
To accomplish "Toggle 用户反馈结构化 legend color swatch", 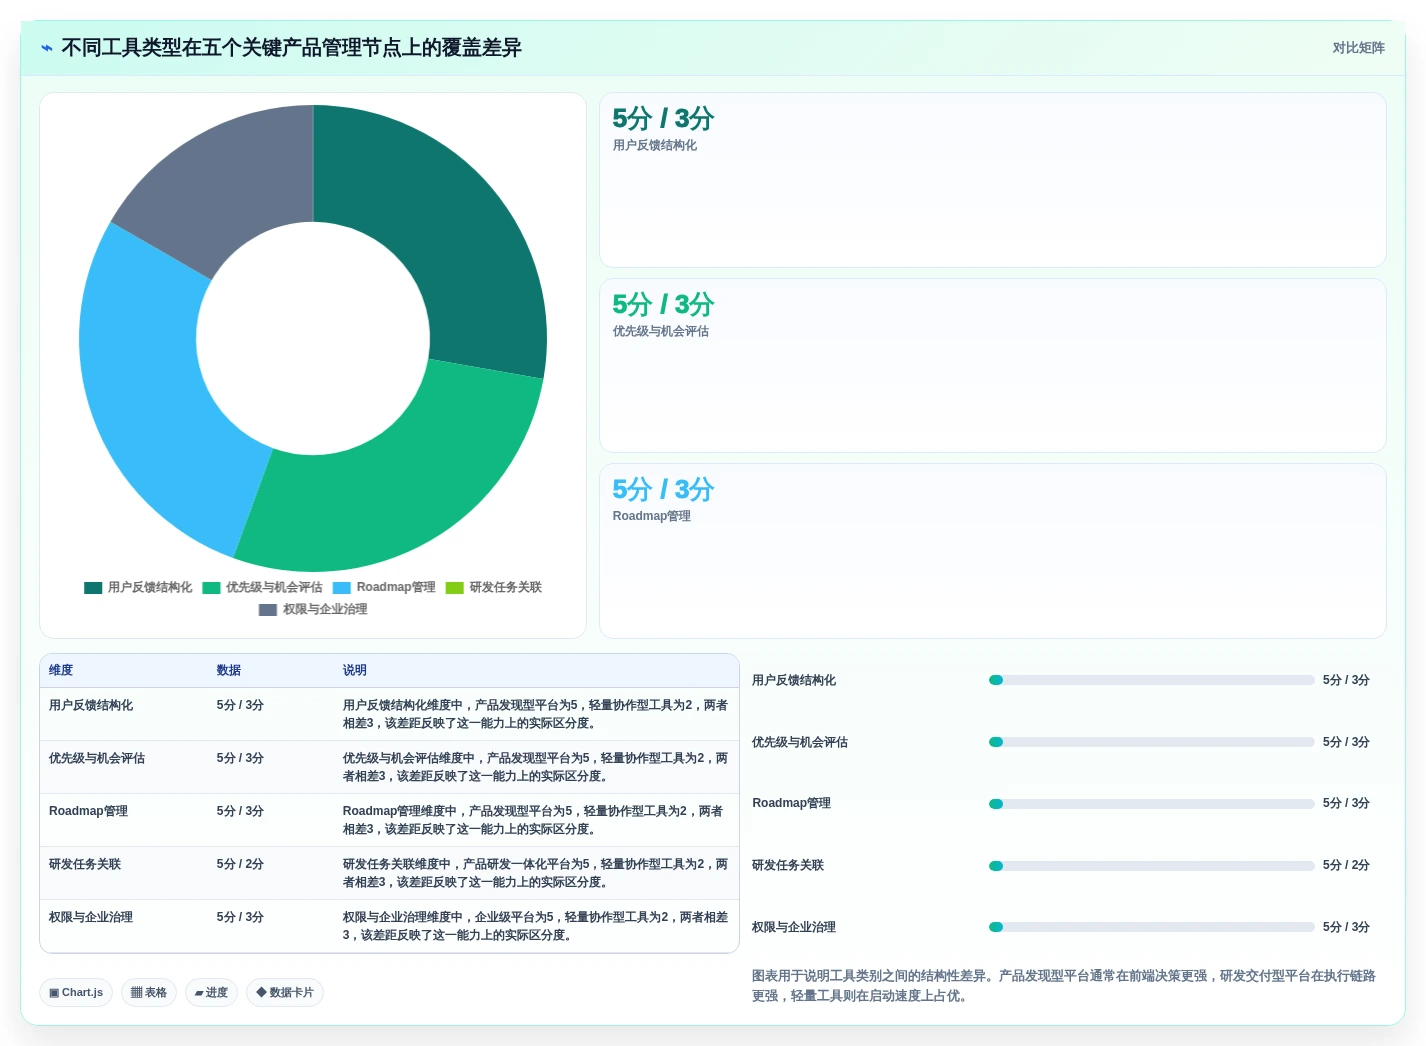I will point(93,588).
